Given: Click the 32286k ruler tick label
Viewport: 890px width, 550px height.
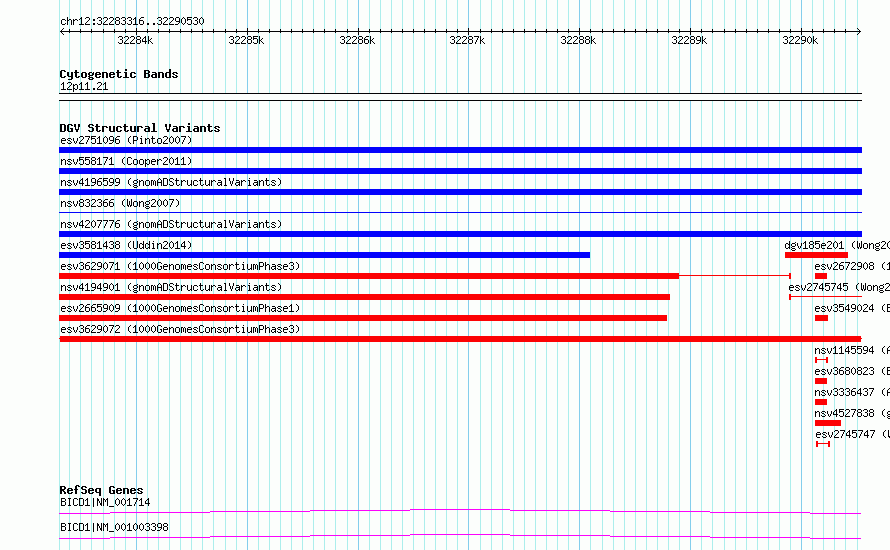Looking at the screenshot, I should coord(357,40).
